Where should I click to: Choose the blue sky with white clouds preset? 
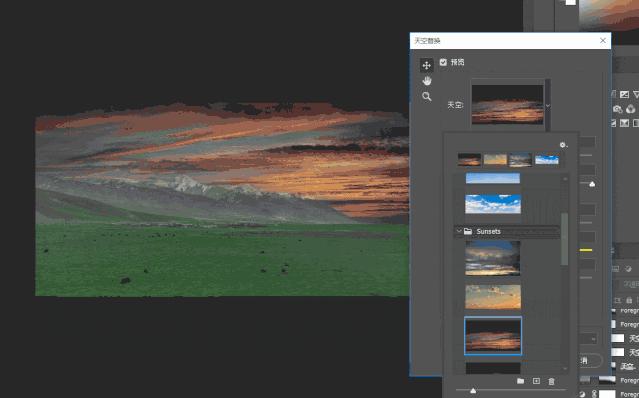(x=493, y=204)
